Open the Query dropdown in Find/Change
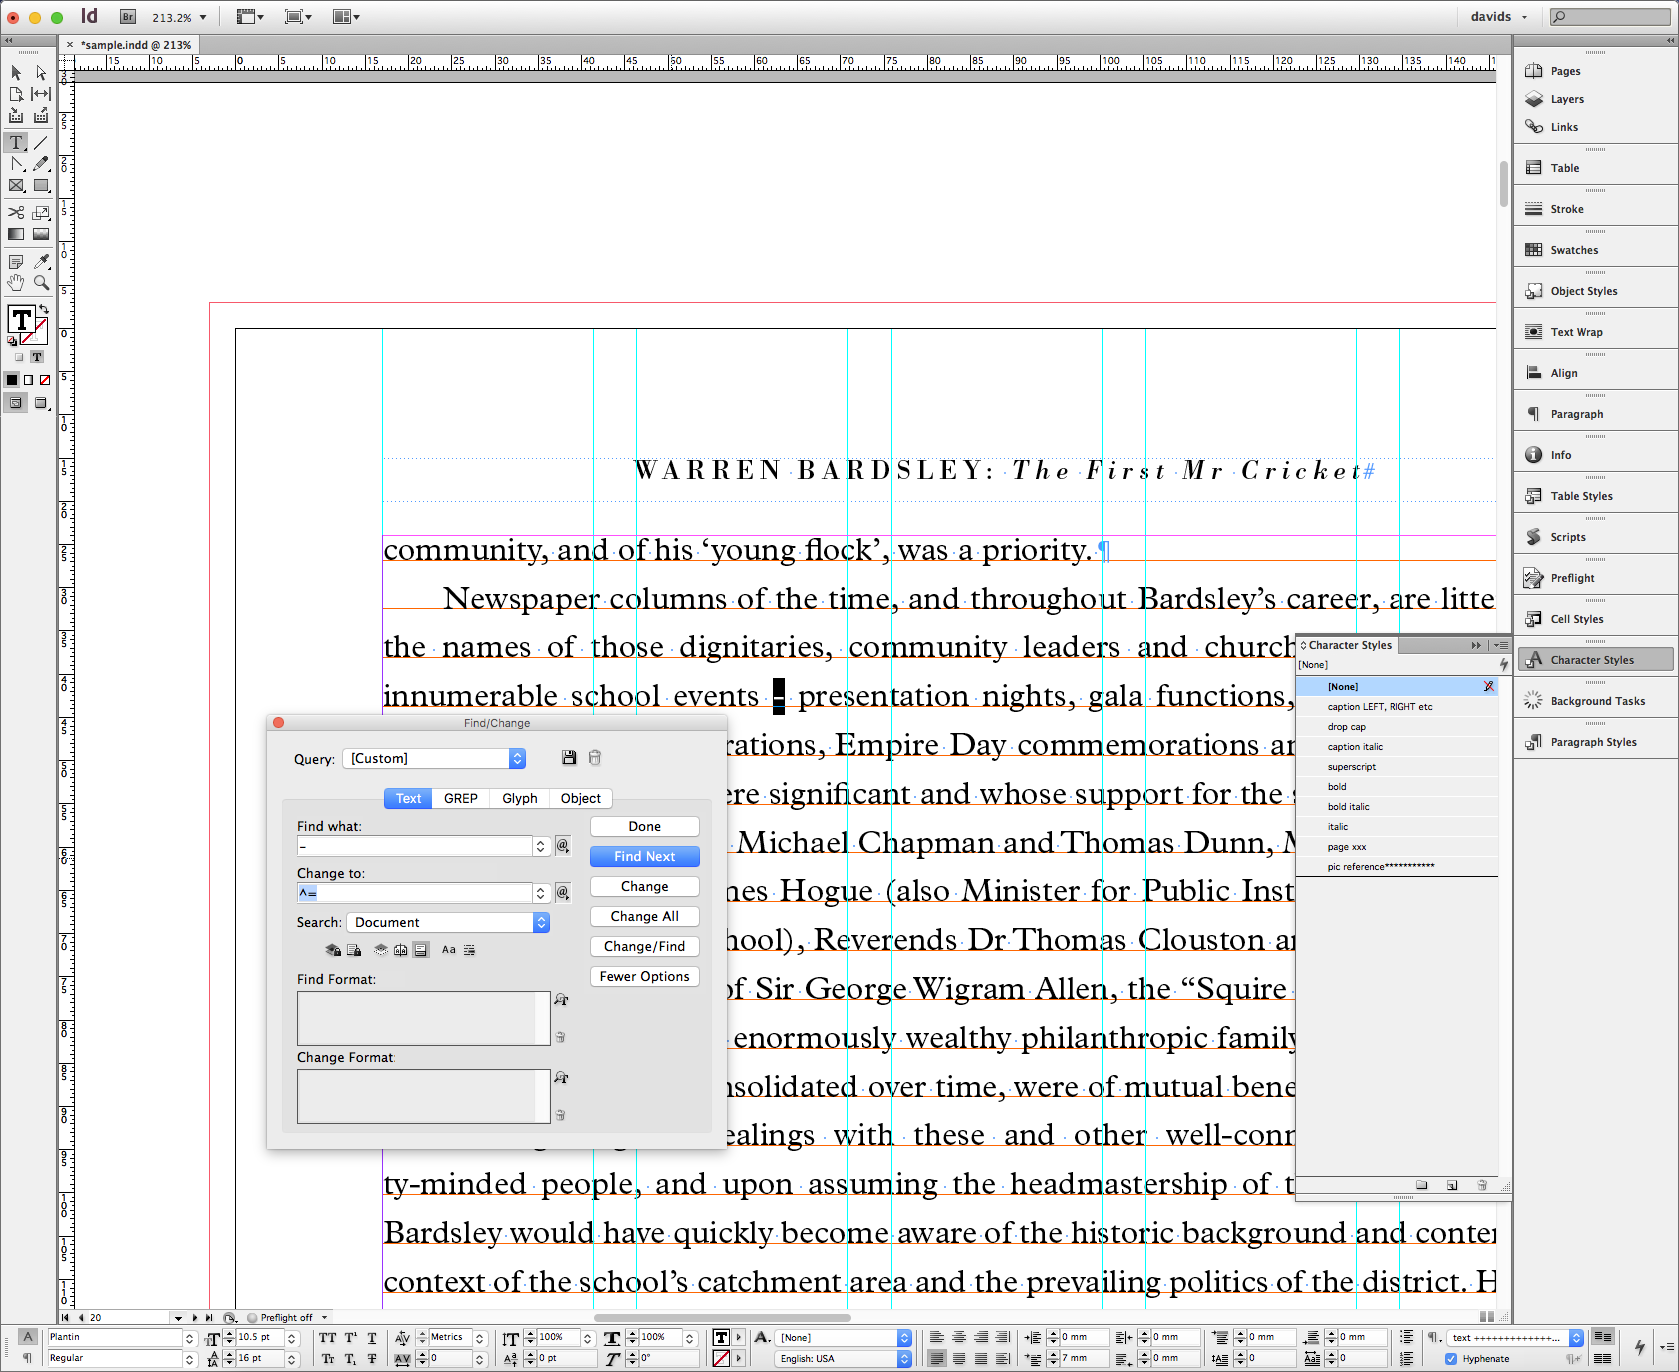The height and width of the screenshot is (1372, 1679). point(435,758)
